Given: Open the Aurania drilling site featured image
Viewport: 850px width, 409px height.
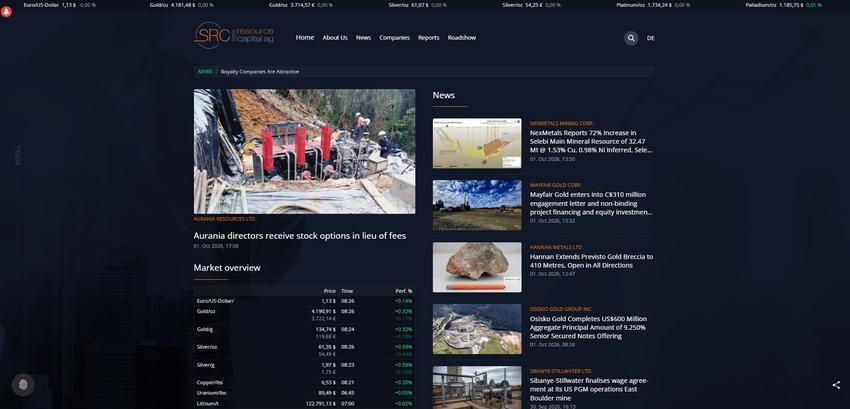Looking at the screenshot, I should click(305, 151).
